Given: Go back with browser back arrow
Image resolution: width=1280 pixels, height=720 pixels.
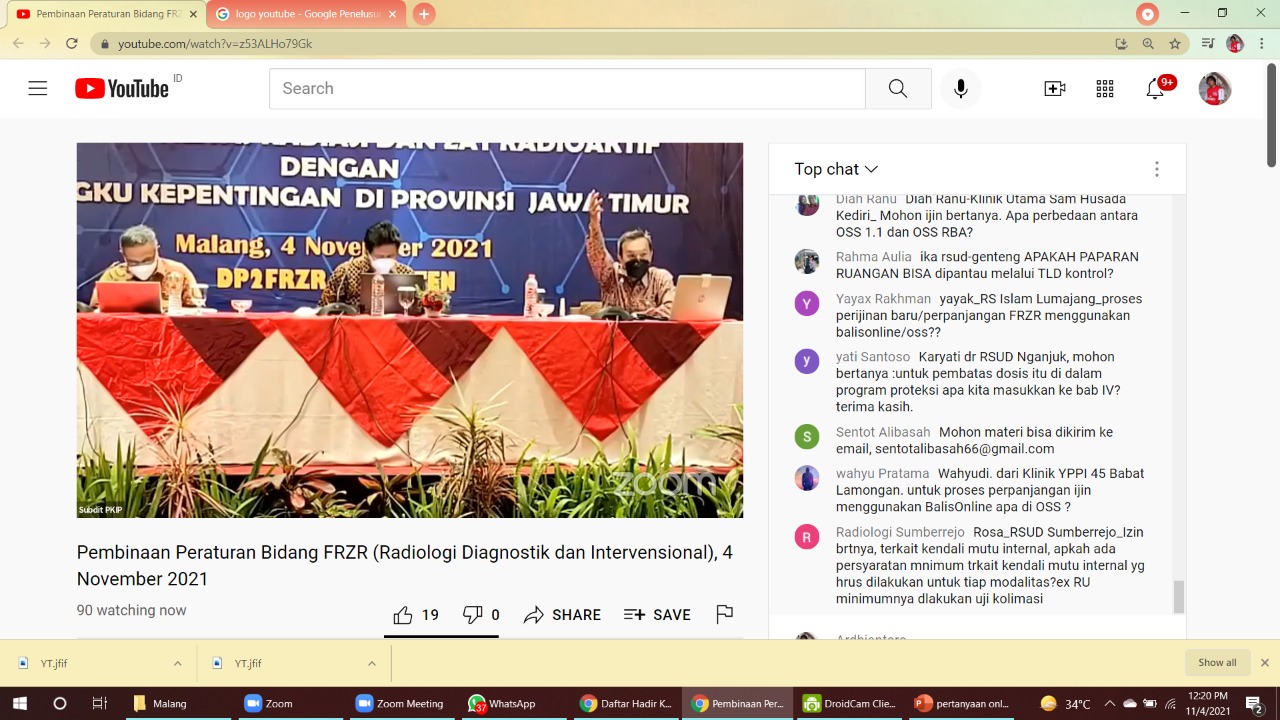Looking at the screenshot, I should coord(18,44).
